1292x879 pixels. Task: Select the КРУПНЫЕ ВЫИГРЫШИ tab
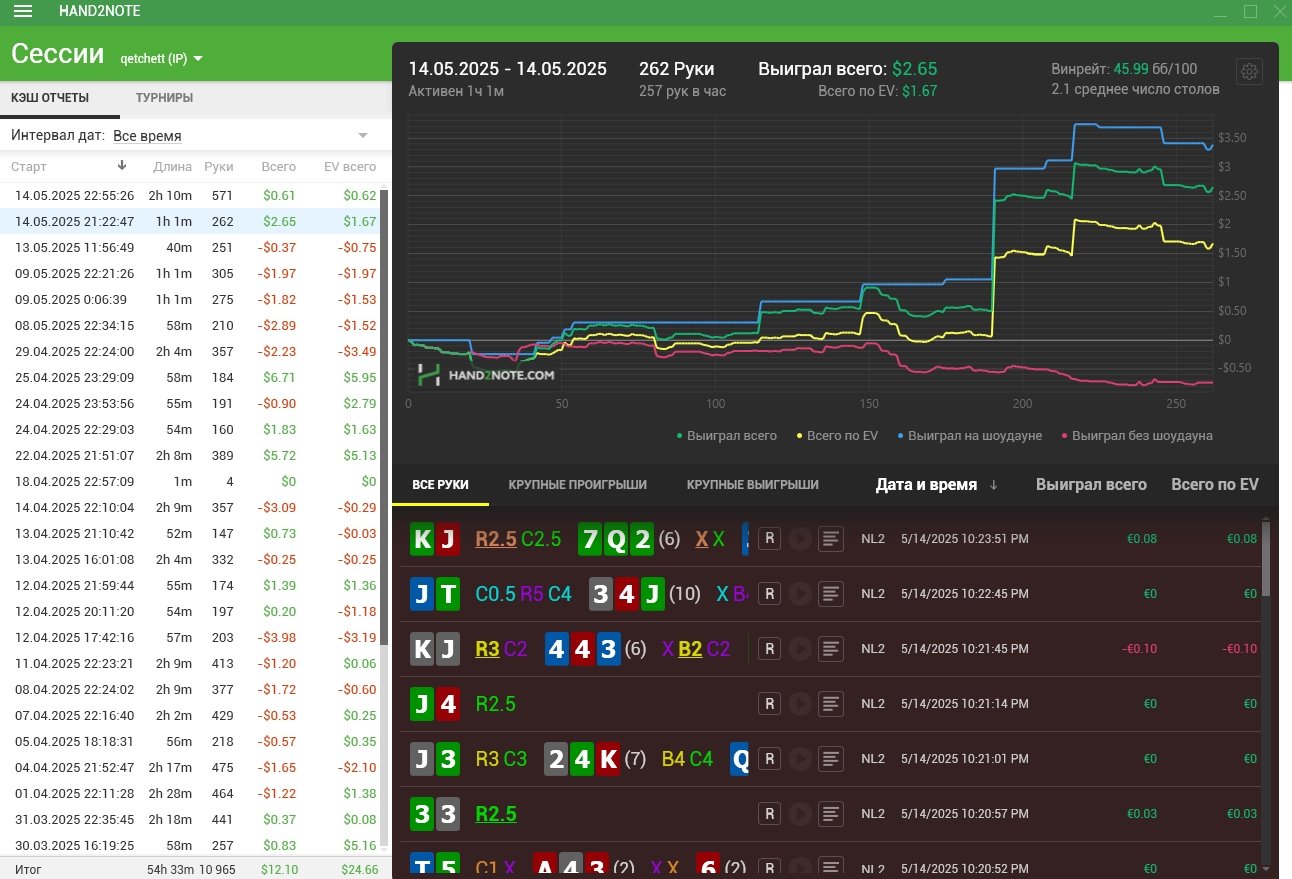(752, 485)
